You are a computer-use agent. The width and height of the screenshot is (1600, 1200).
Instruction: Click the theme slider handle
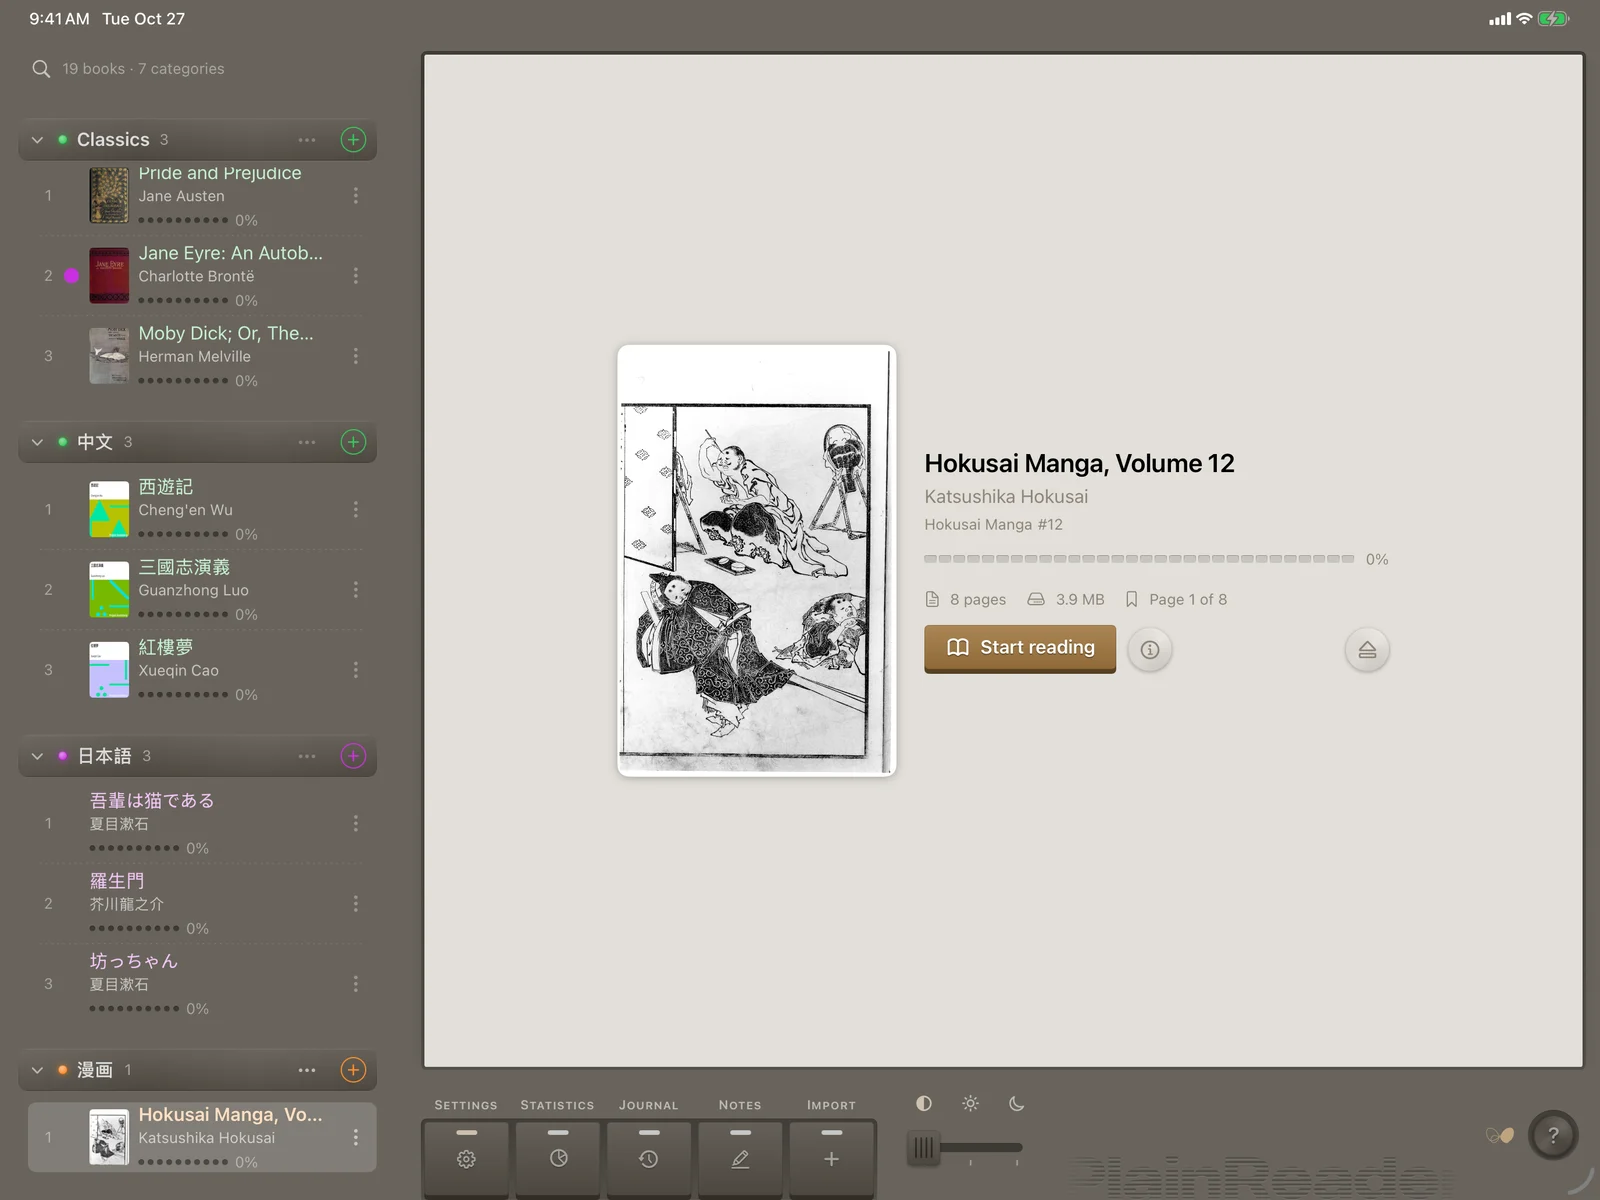[924, 1147]
